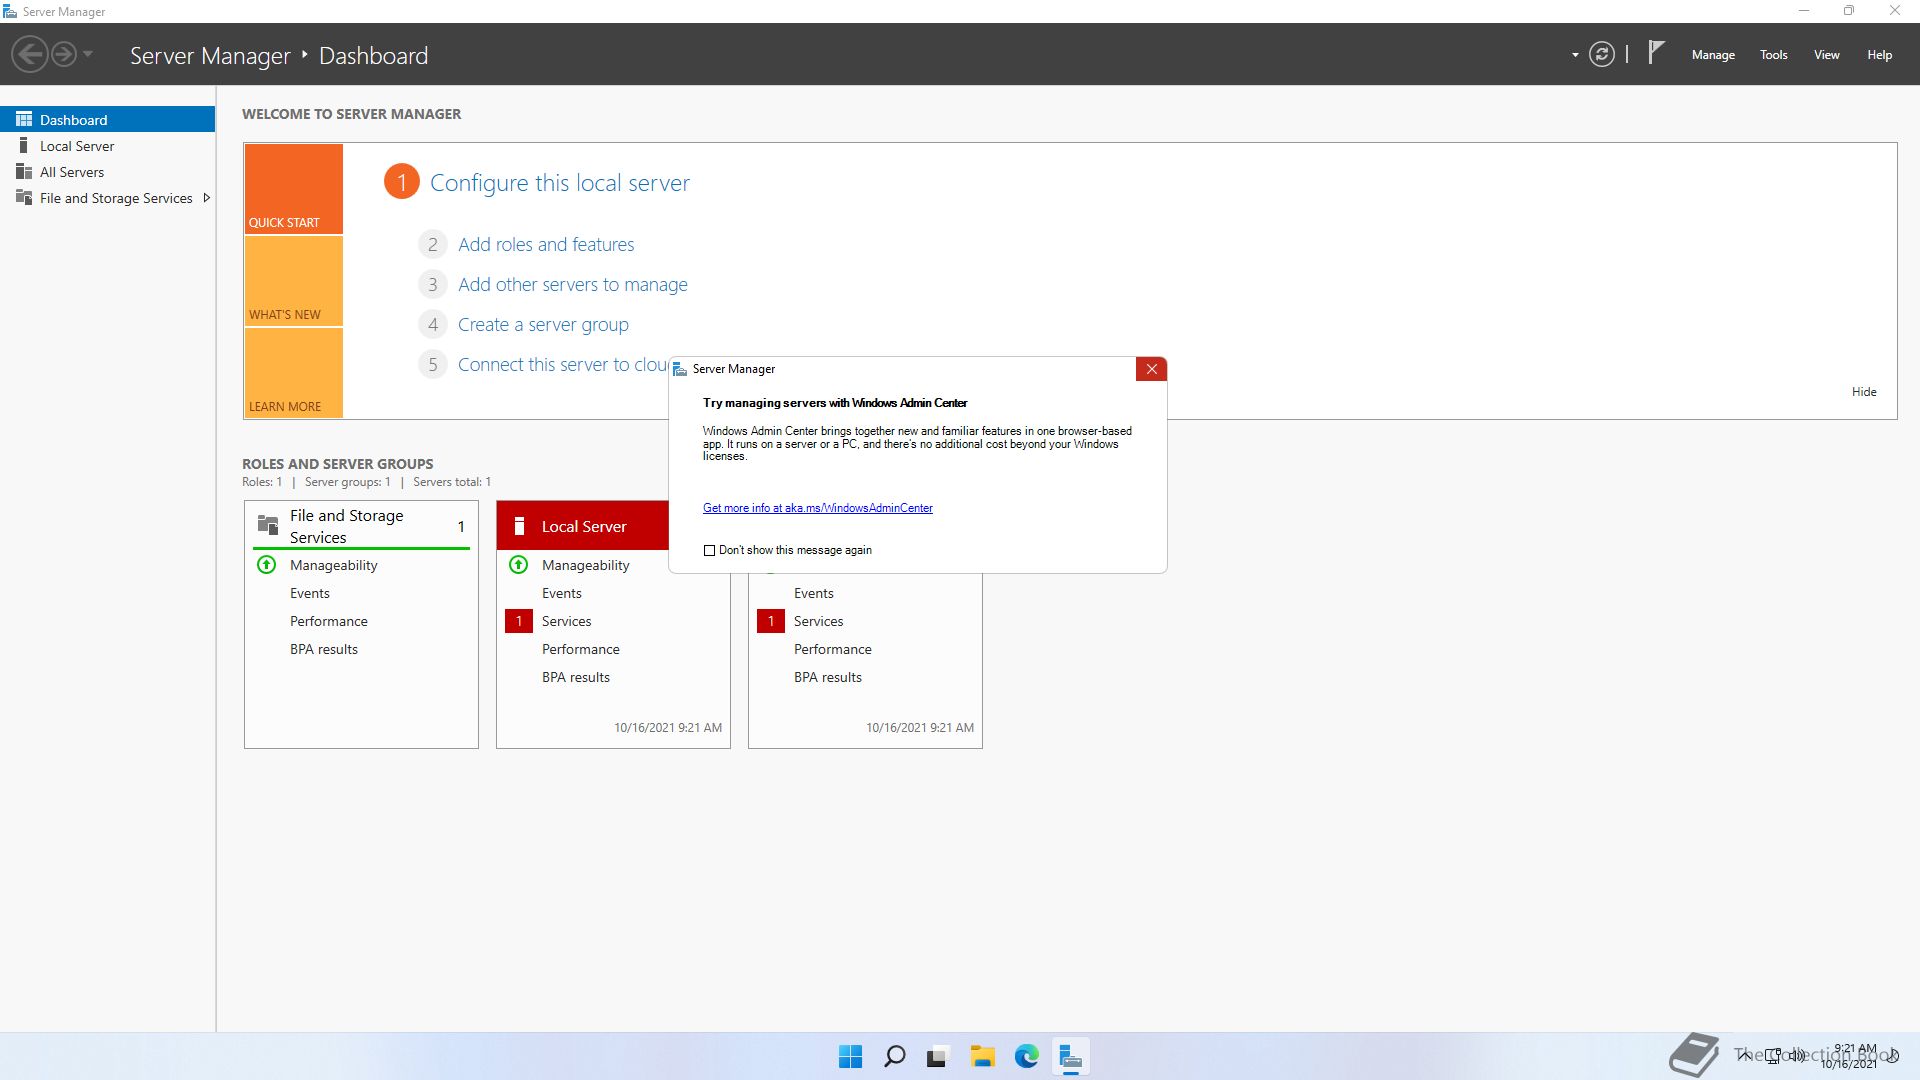Open File Explorer from the taskbar
The image size is (1920, 1080).
[982, 1056]
